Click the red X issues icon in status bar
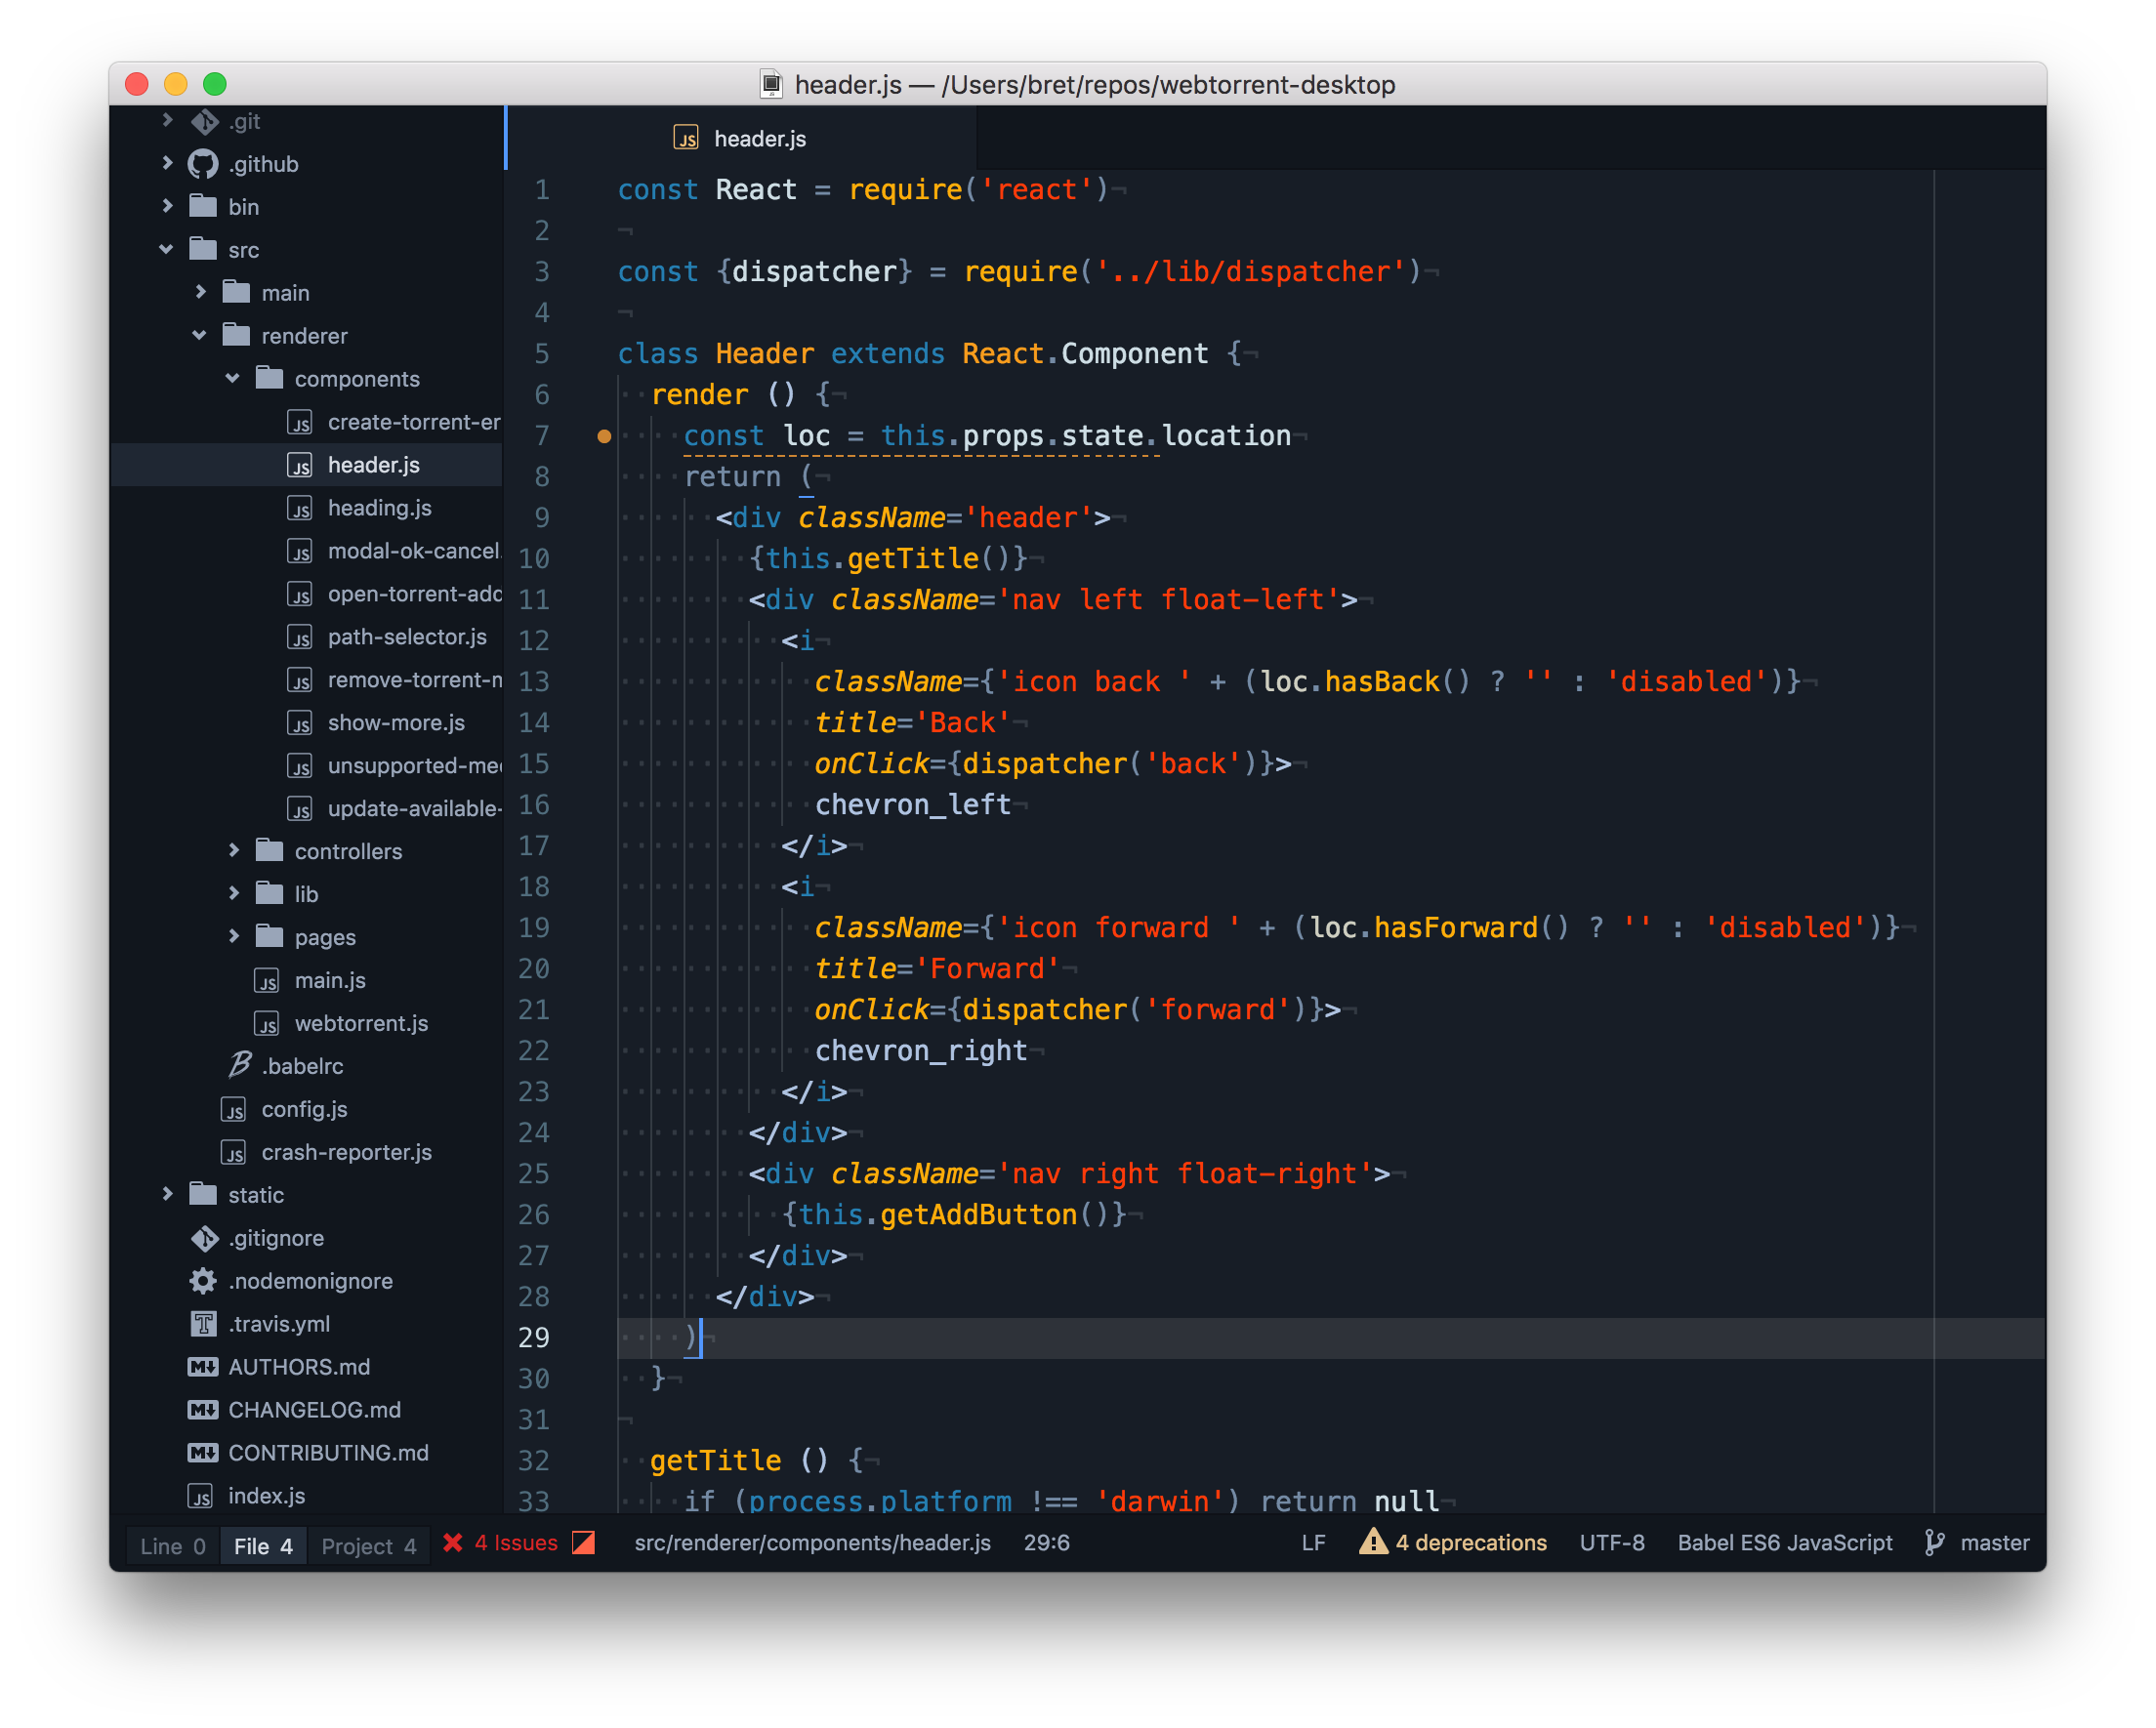 coord(452,1543)
